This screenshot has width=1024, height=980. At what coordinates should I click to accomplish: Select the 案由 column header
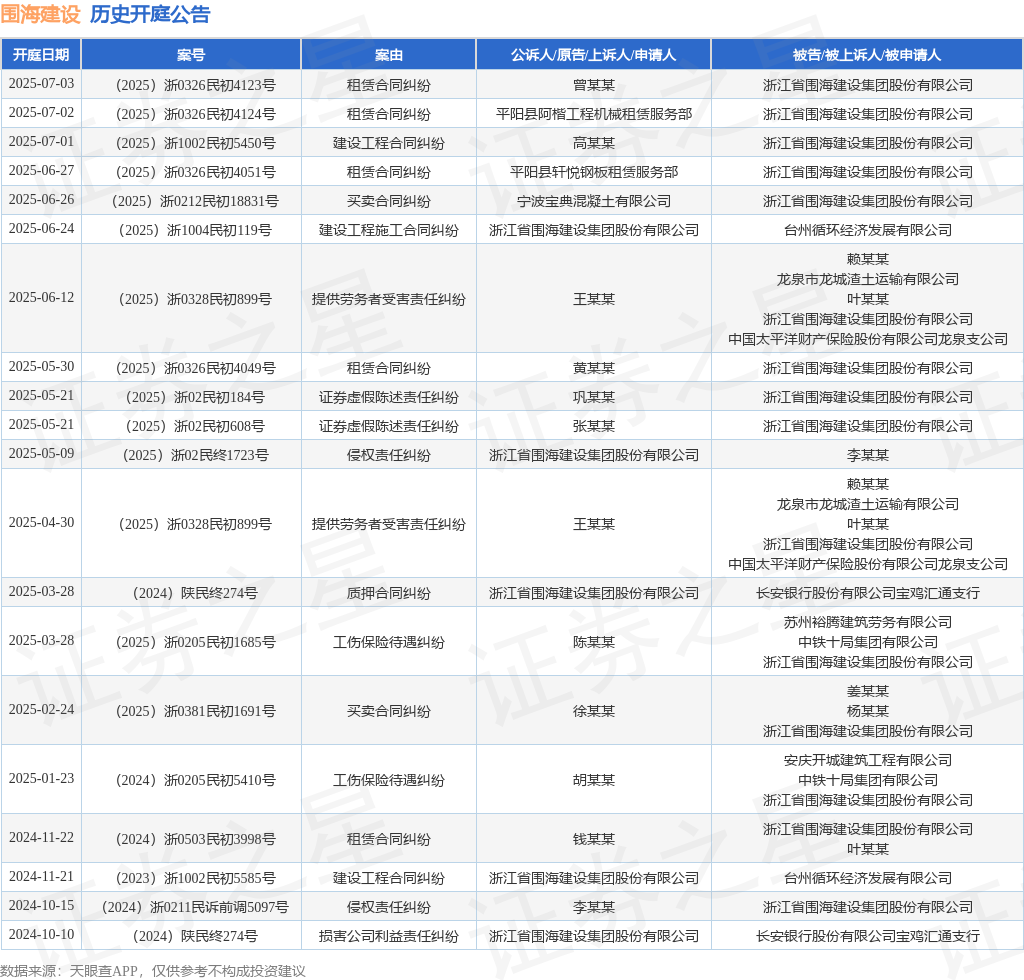(389, 55)
